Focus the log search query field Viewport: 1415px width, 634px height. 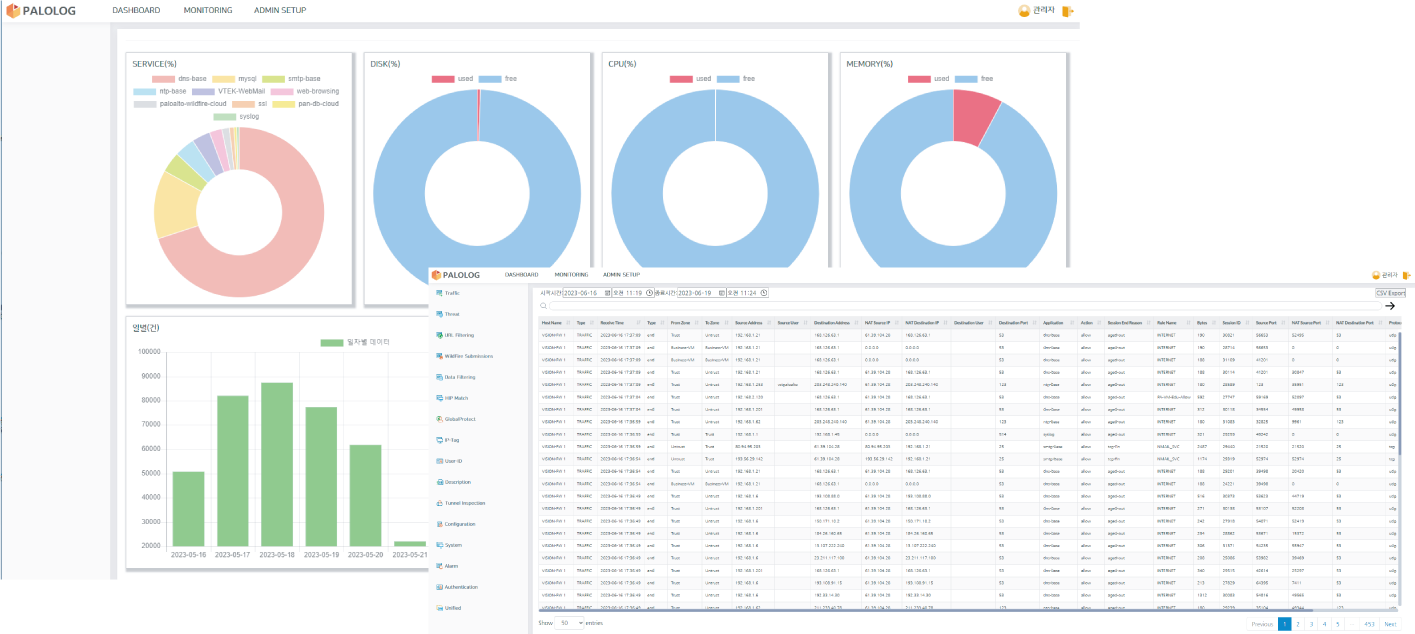coord(963,306)
